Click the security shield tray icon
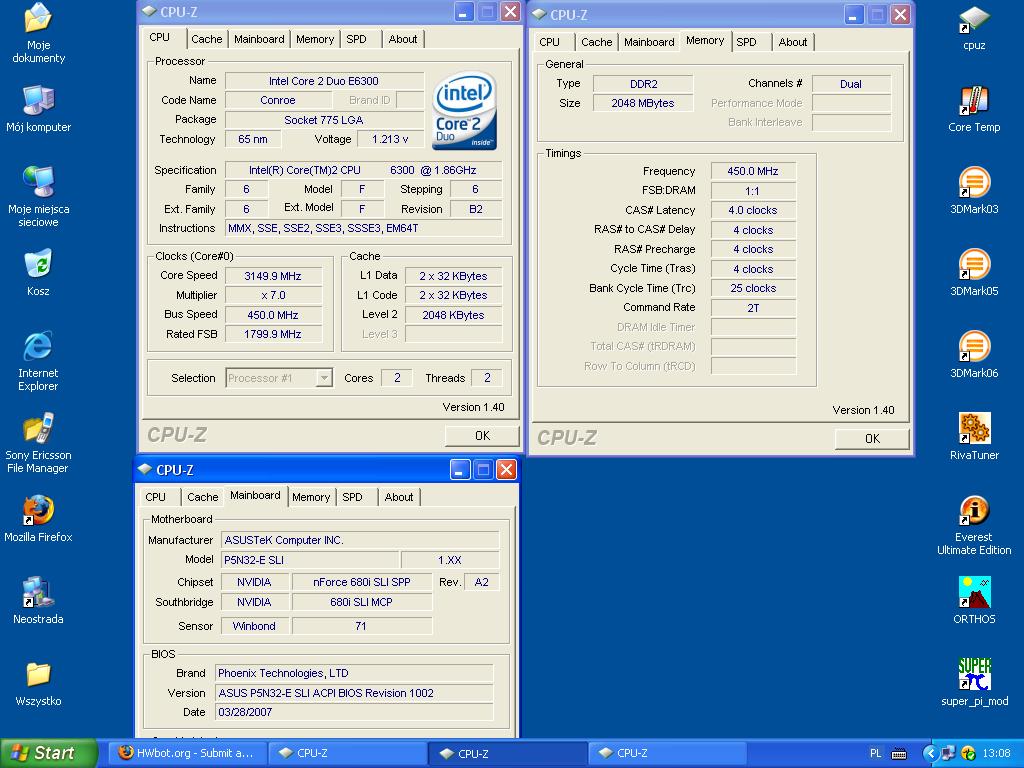This screenshot has width=1024, height=768. tap(968, 754)
